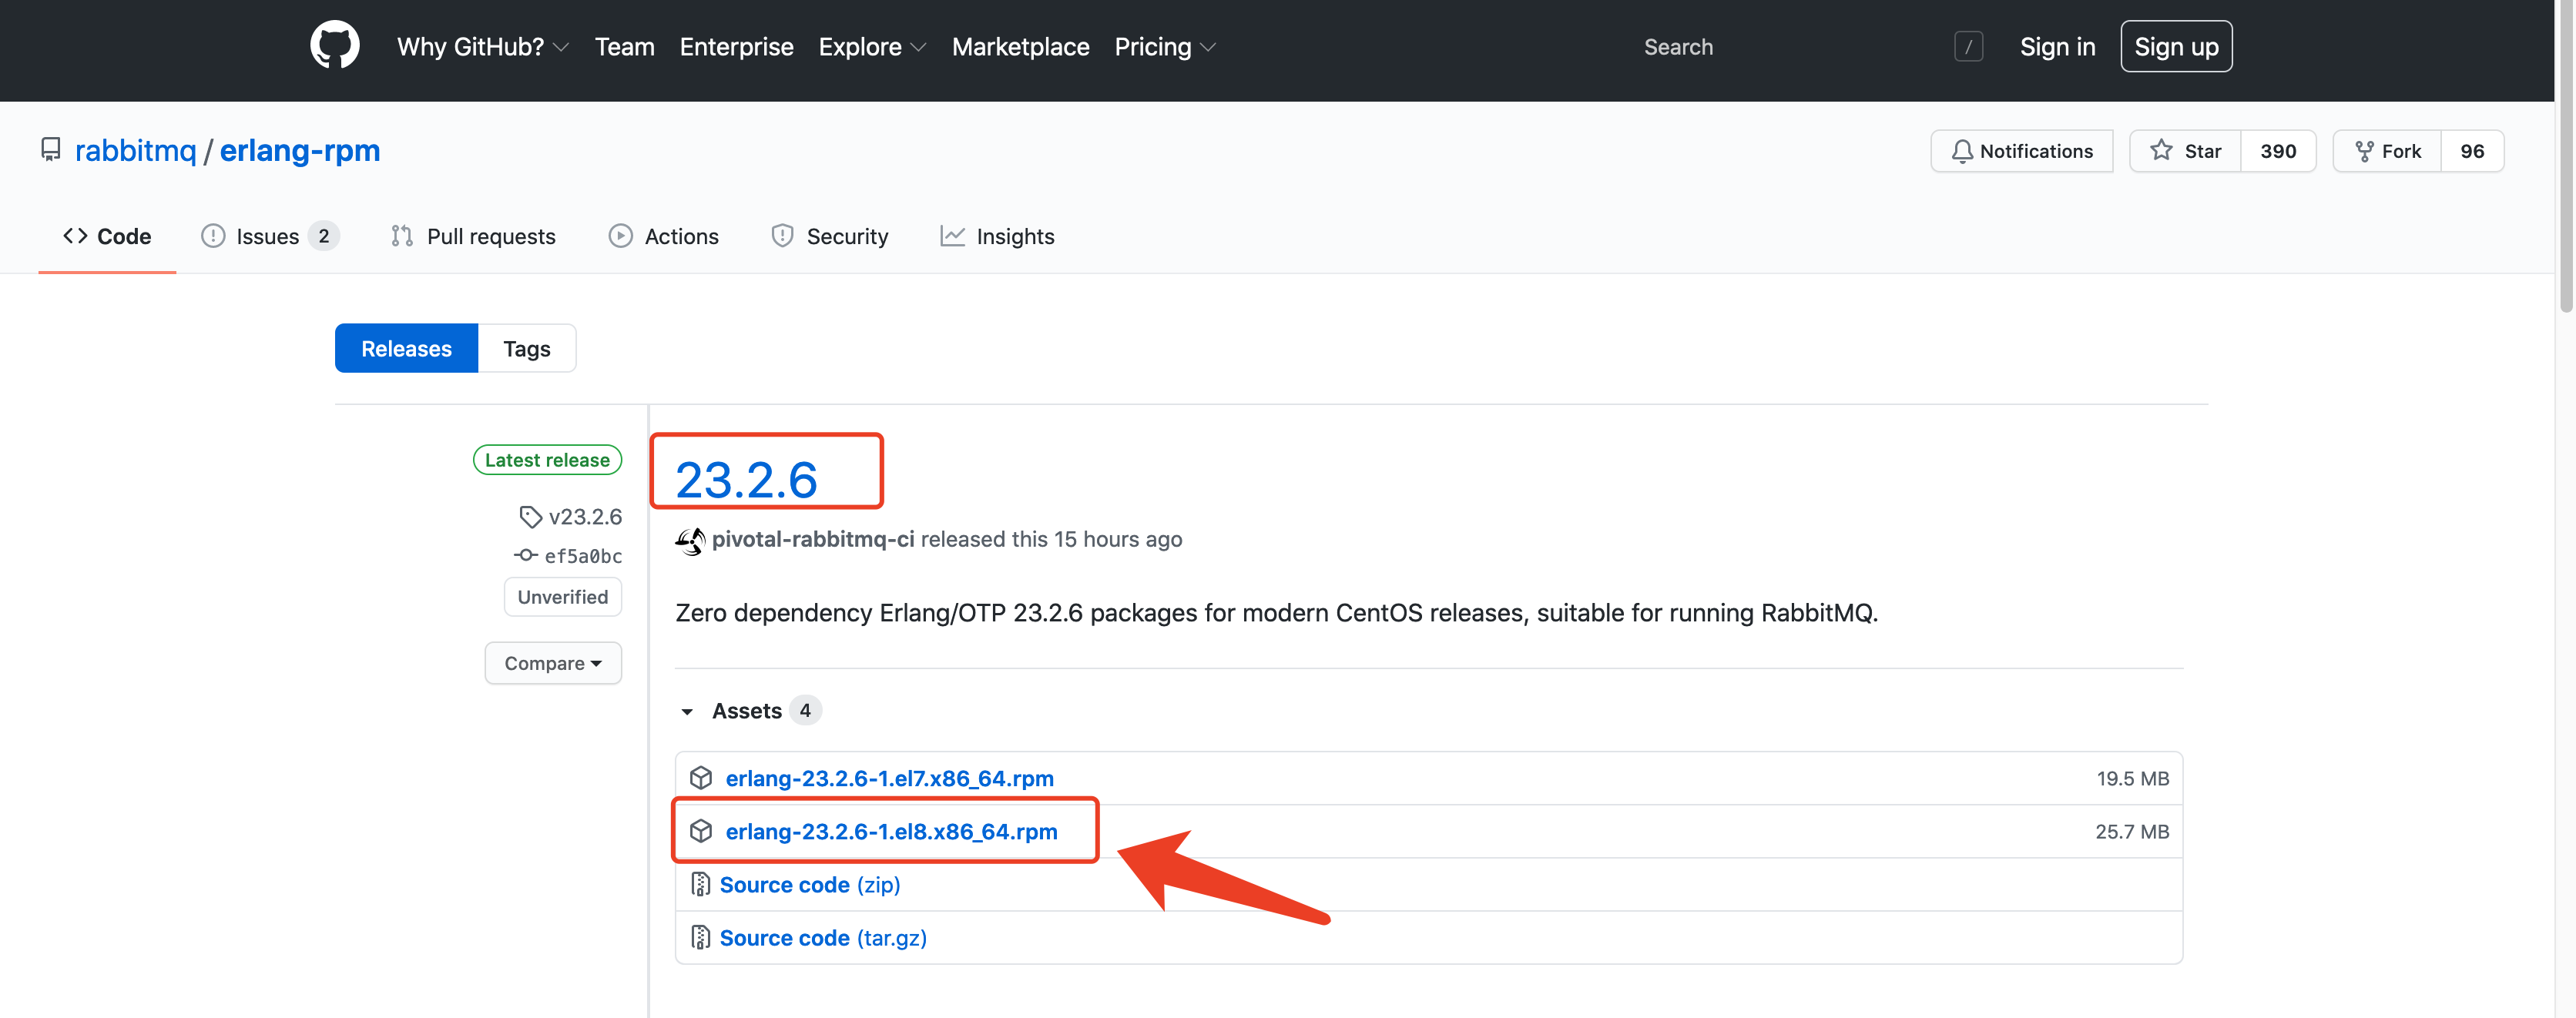Click the GitHub Octocat logo
Screen dimensions: 2576x1018
click(x=334, y=46)
